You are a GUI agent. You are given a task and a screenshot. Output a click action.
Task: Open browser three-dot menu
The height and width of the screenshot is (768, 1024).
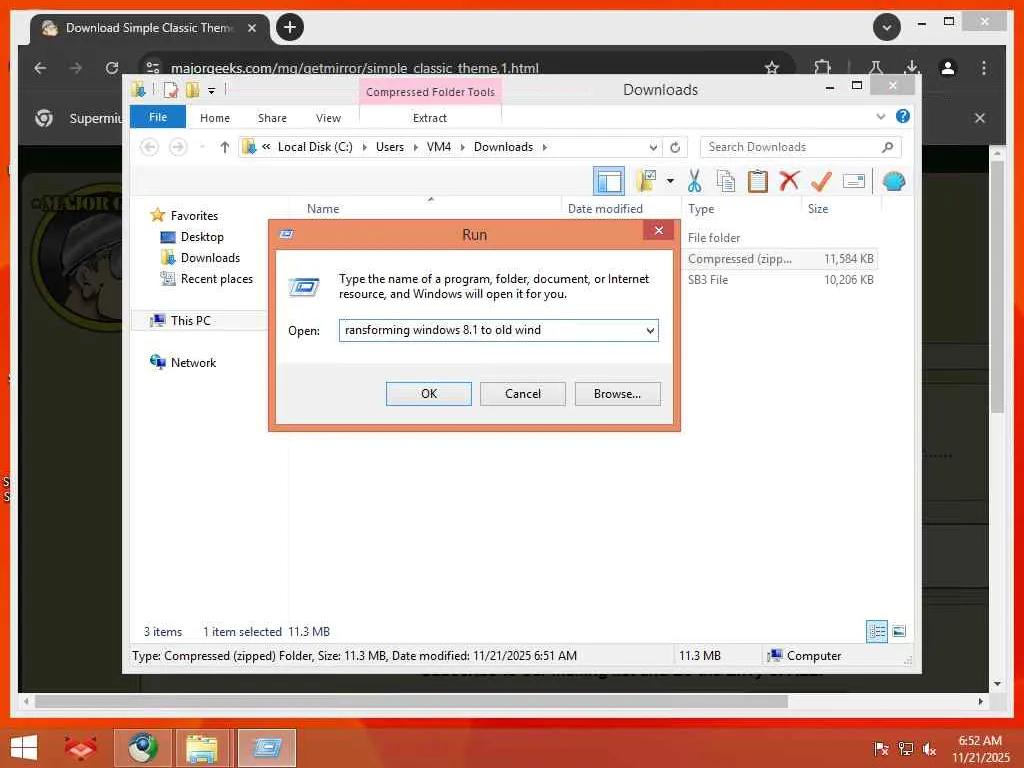984,68
